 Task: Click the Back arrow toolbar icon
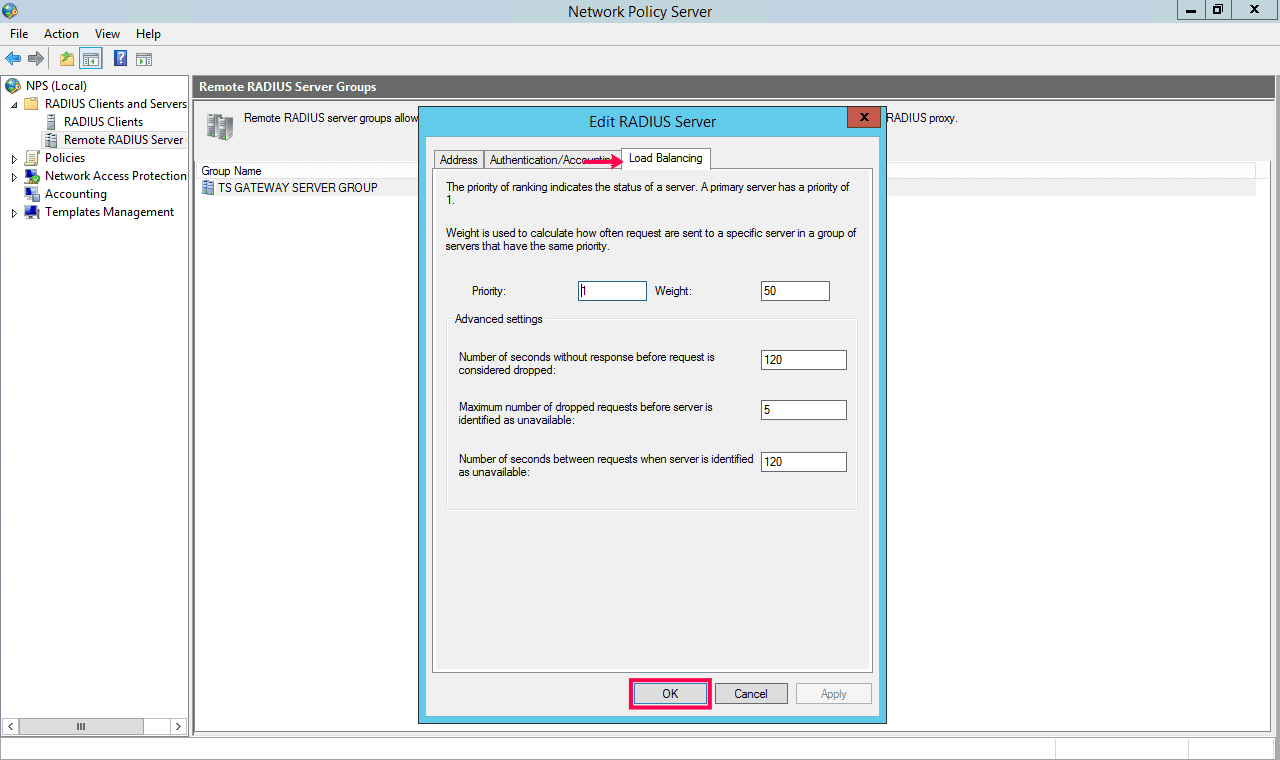pos(13,59)
